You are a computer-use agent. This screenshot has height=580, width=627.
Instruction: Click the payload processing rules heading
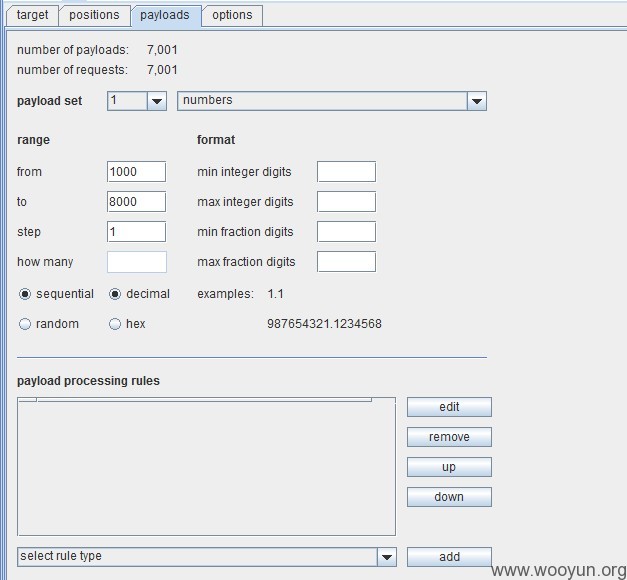click(x=88, y=381)
